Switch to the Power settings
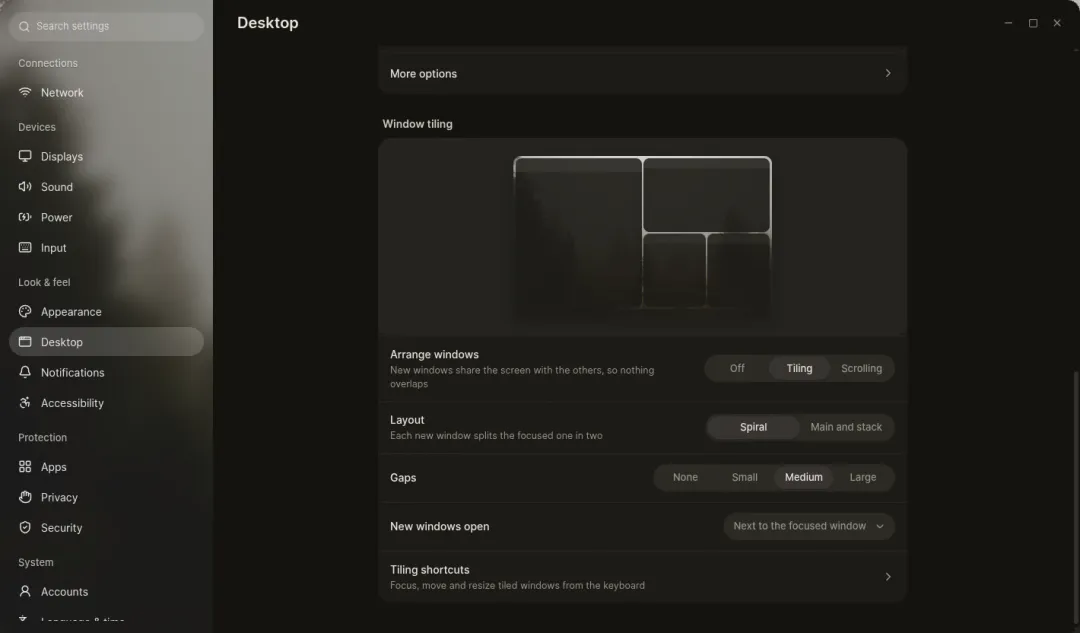The height and width of the screenshot is (633, 1080). click(x=106, y=217)
